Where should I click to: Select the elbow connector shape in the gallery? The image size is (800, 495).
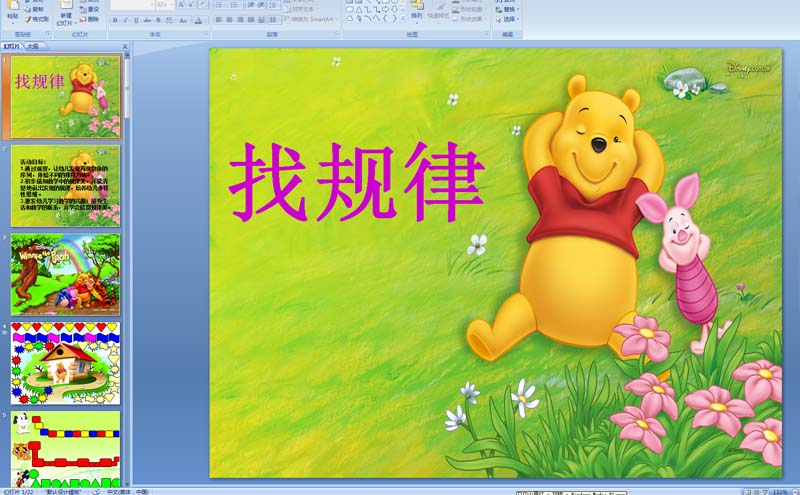(x=368, y=9)
